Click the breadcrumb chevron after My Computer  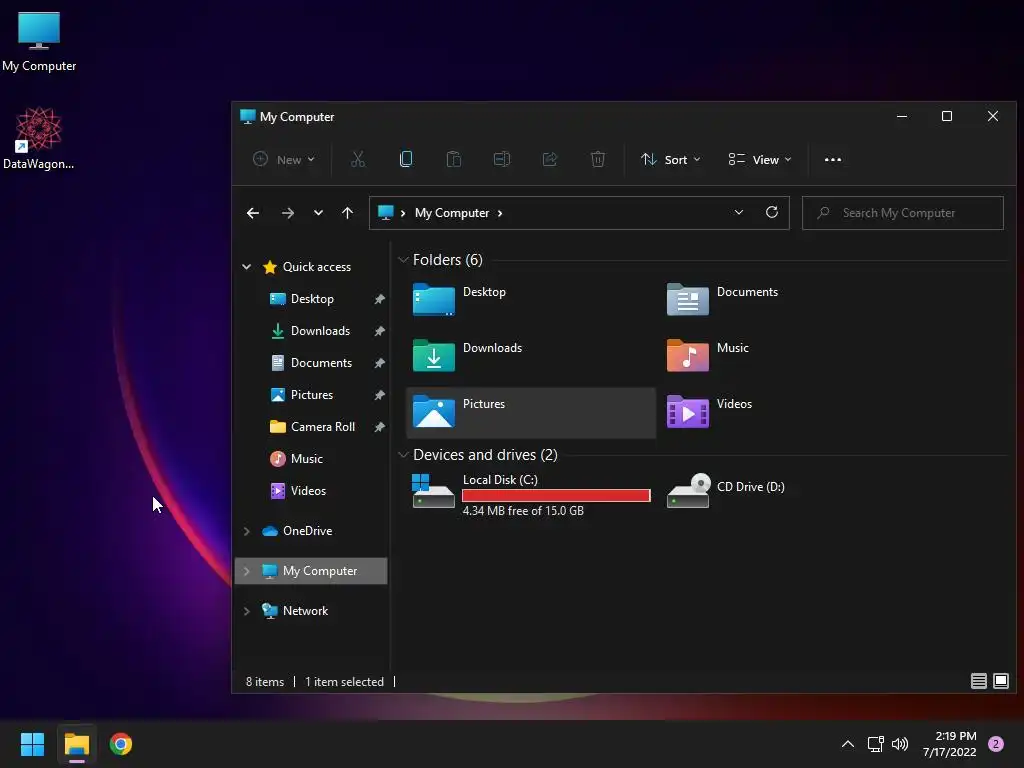click(500, 213)
